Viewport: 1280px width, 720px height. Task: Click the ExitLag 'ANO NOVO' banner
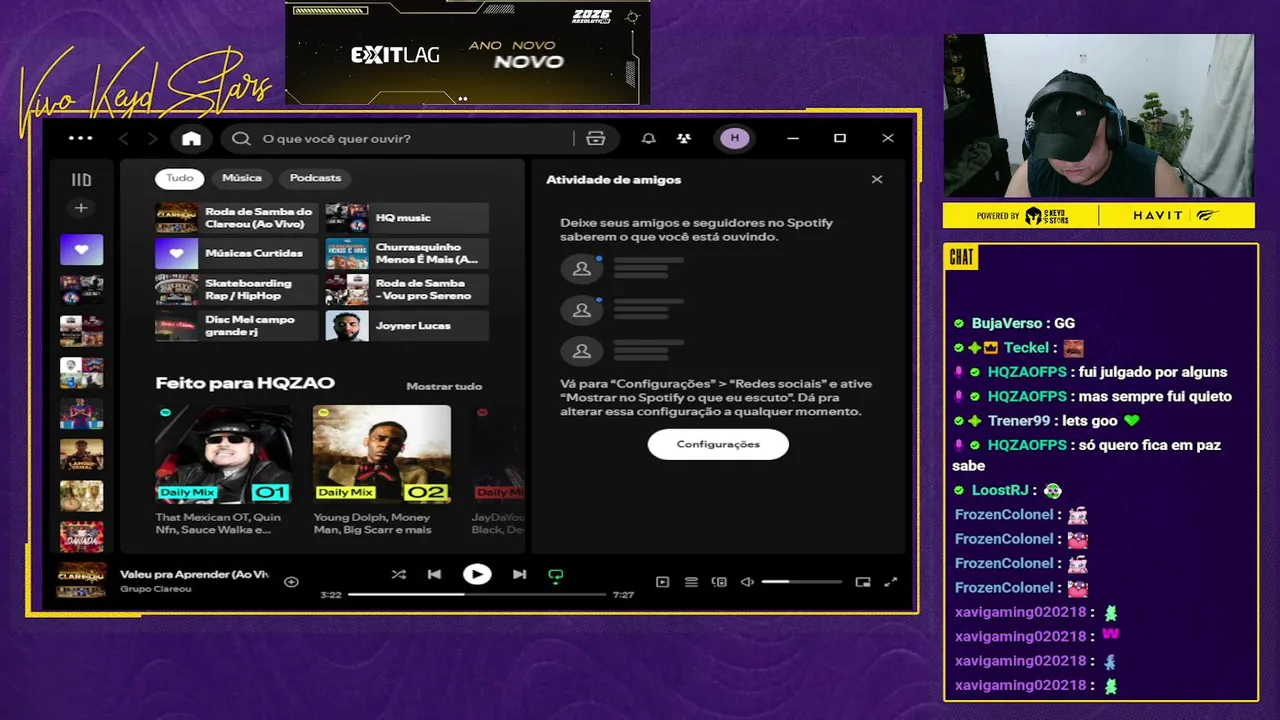[x=467, y=53]
